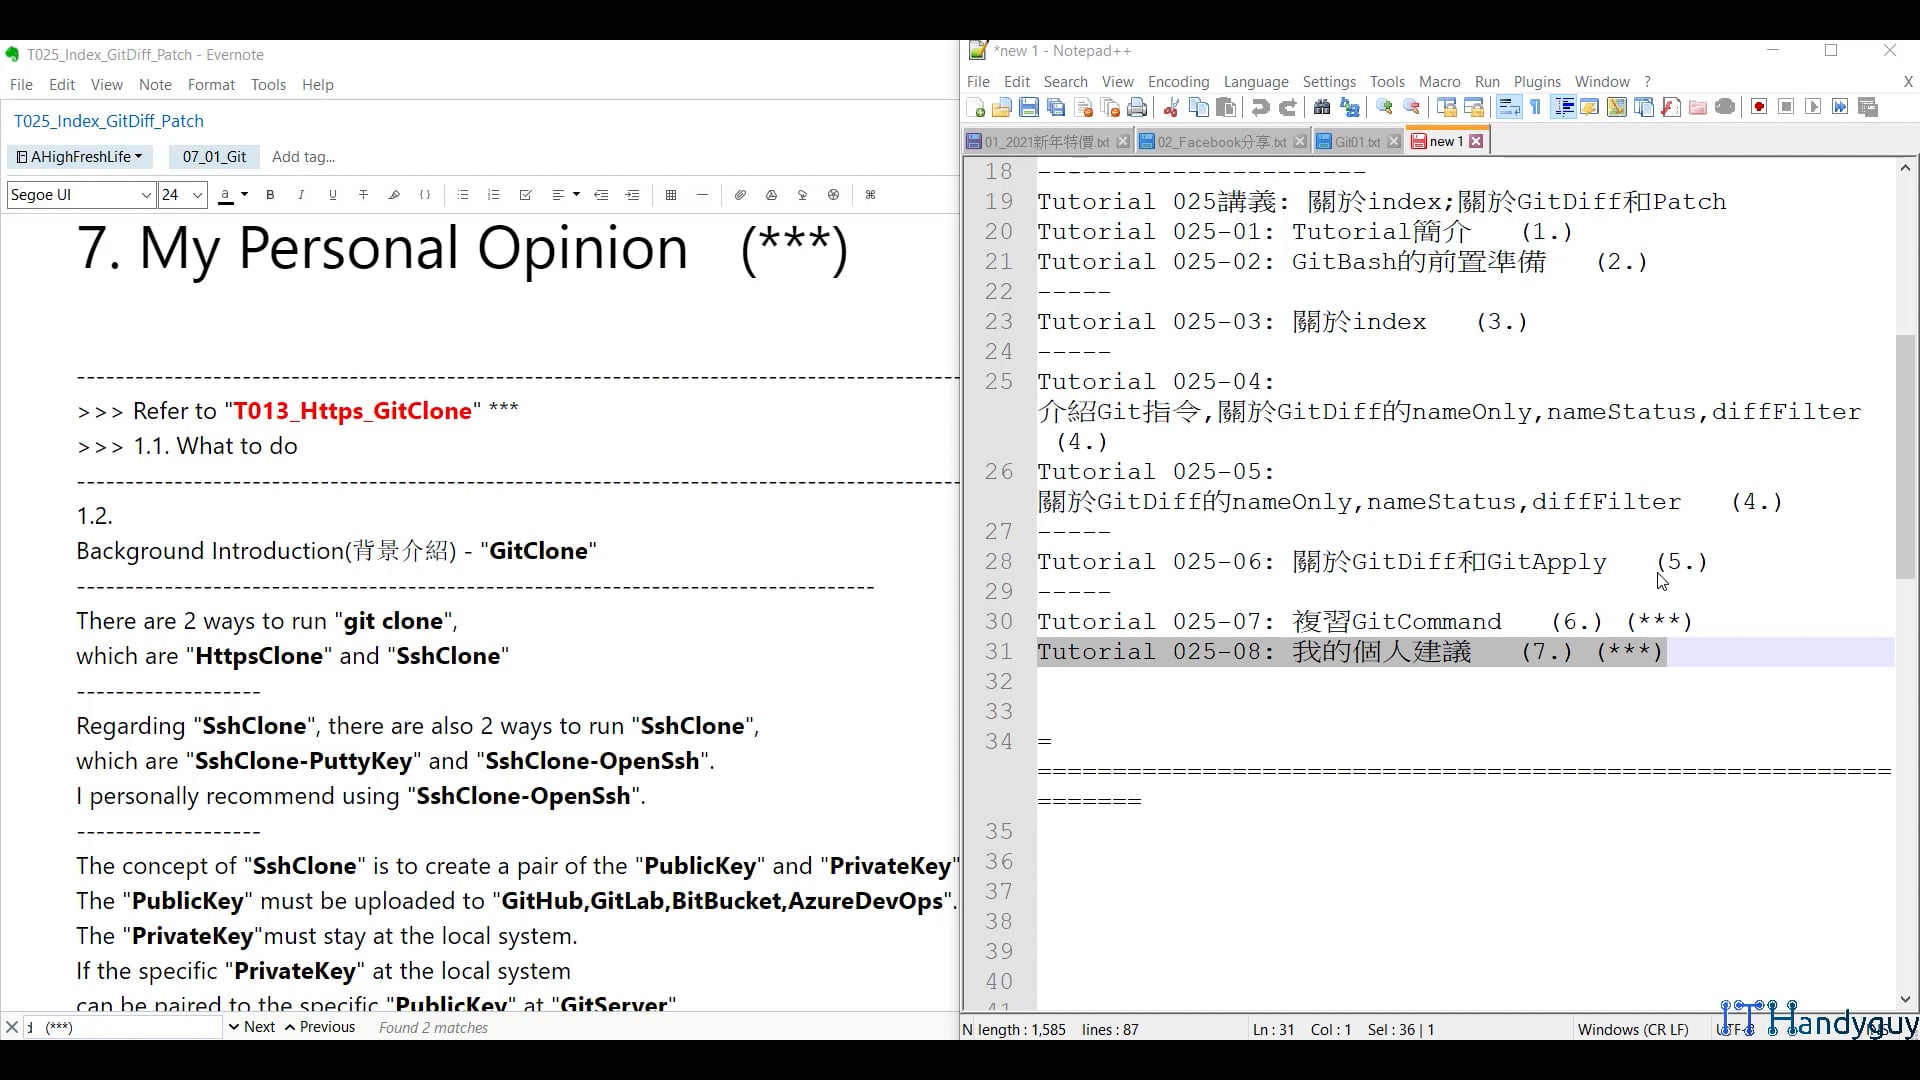Start macro recording in Notepad++
This screenshot has height=1080, width=1920.
coord(1759,107)
